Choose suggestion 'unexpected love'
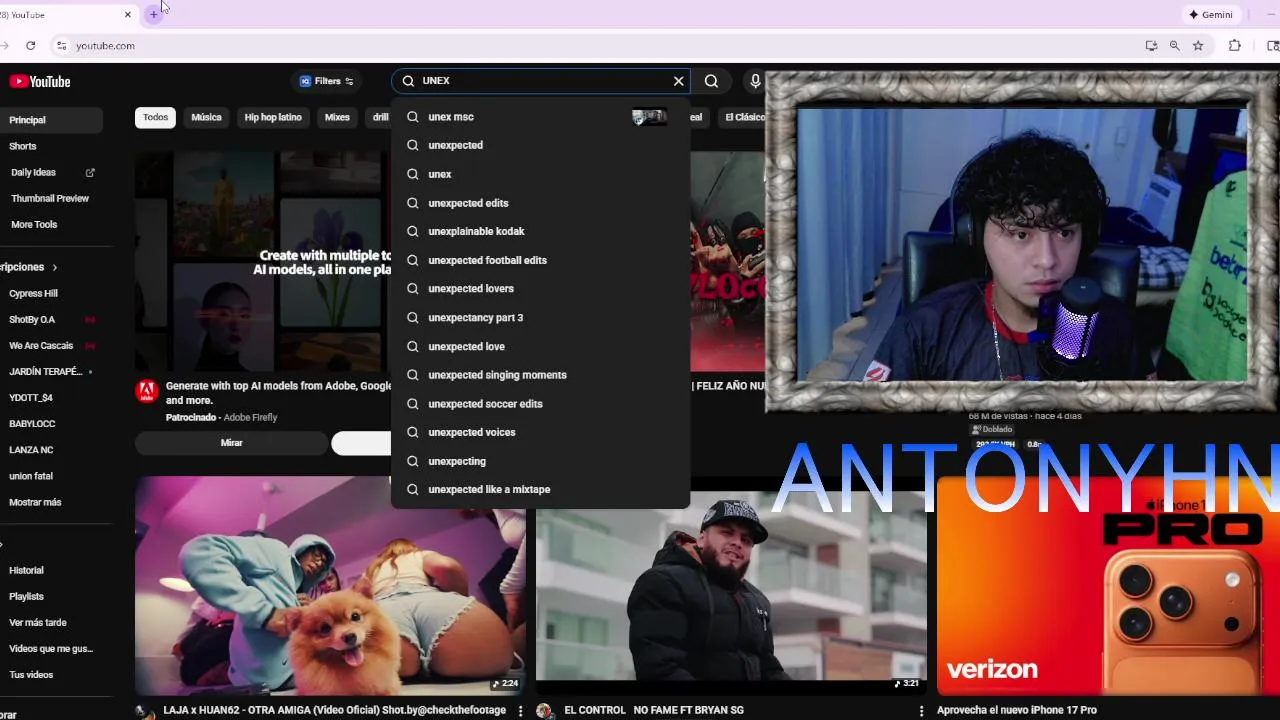 click(x=540, y=346)
